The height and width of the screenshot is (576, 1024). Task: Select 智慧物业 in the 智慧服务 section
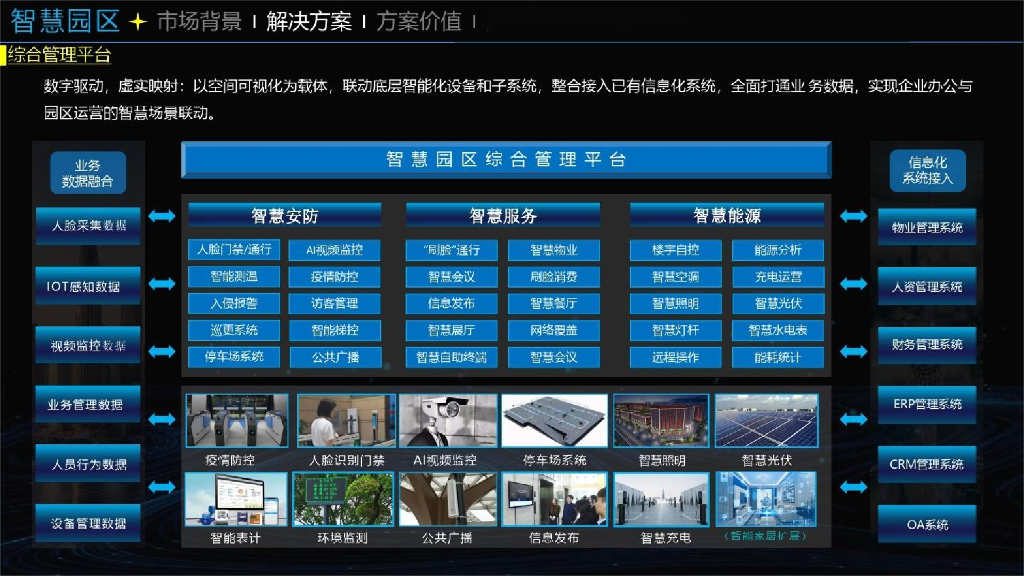tap(553, 250)
